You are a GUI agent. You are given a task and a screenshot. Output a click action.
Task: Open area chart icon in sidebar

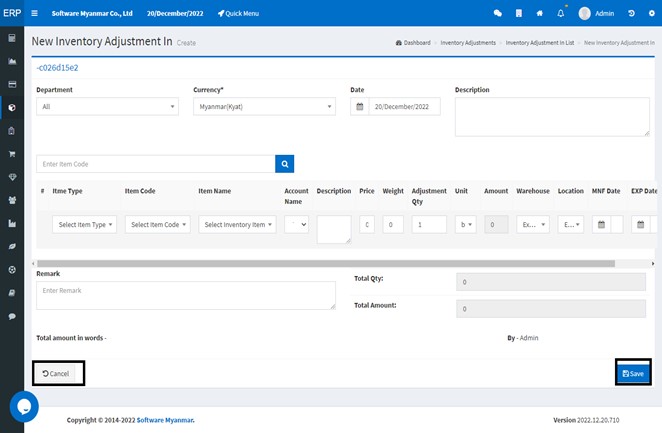(x=12, y=61)
